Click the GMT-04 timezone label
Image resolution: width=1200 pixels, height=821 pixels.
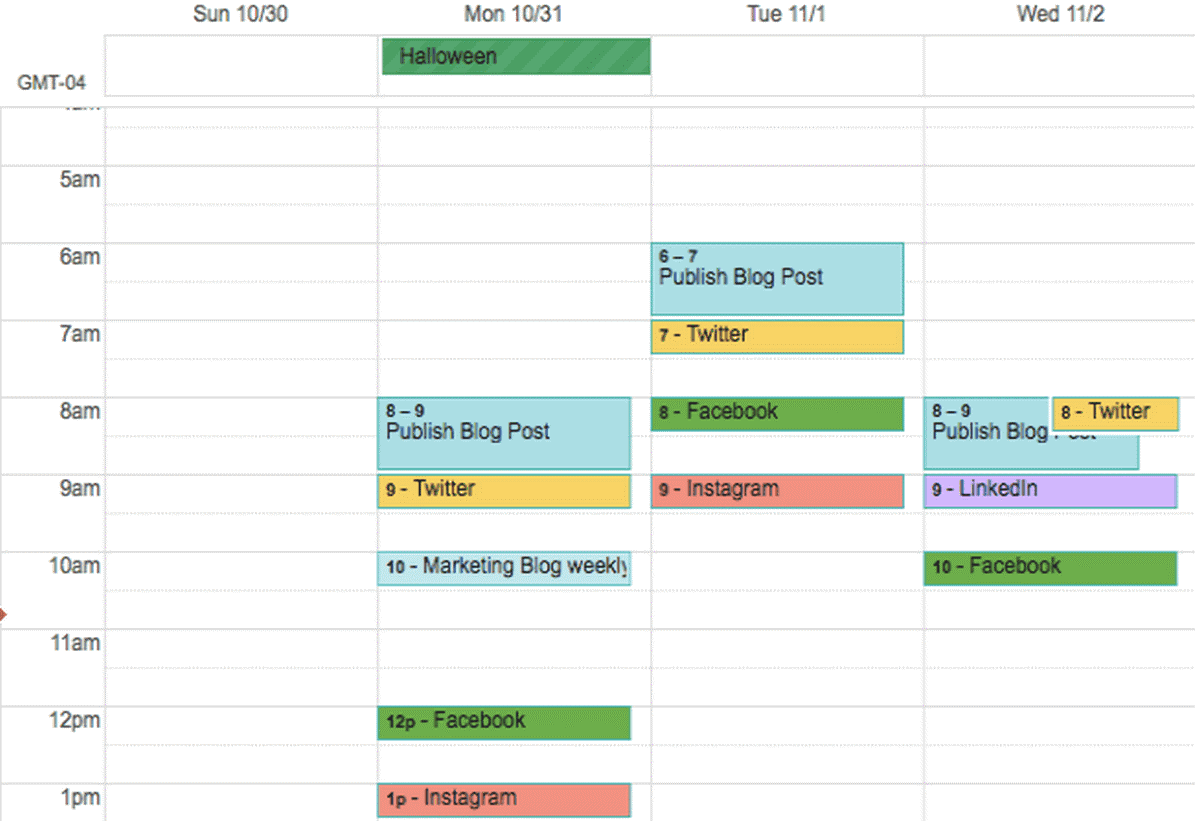(50, 84)
